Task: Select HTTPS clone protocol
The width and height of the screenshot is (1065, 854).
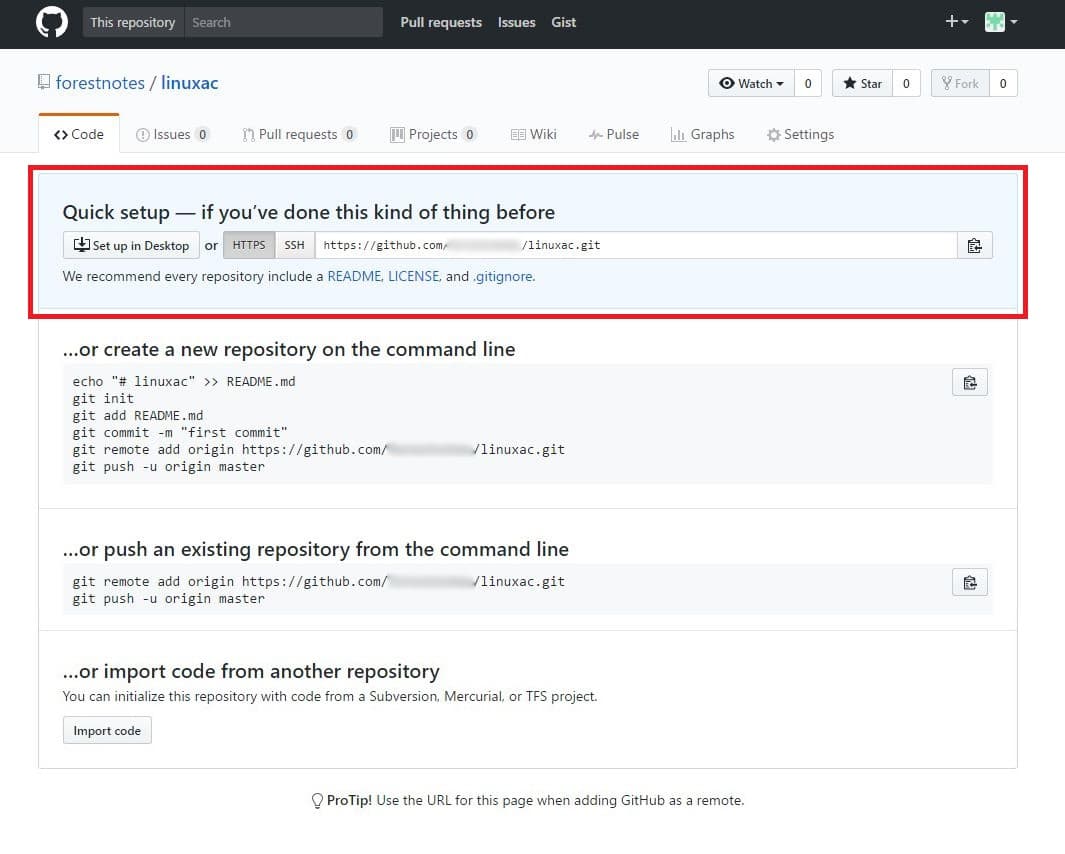Action: 249,245
